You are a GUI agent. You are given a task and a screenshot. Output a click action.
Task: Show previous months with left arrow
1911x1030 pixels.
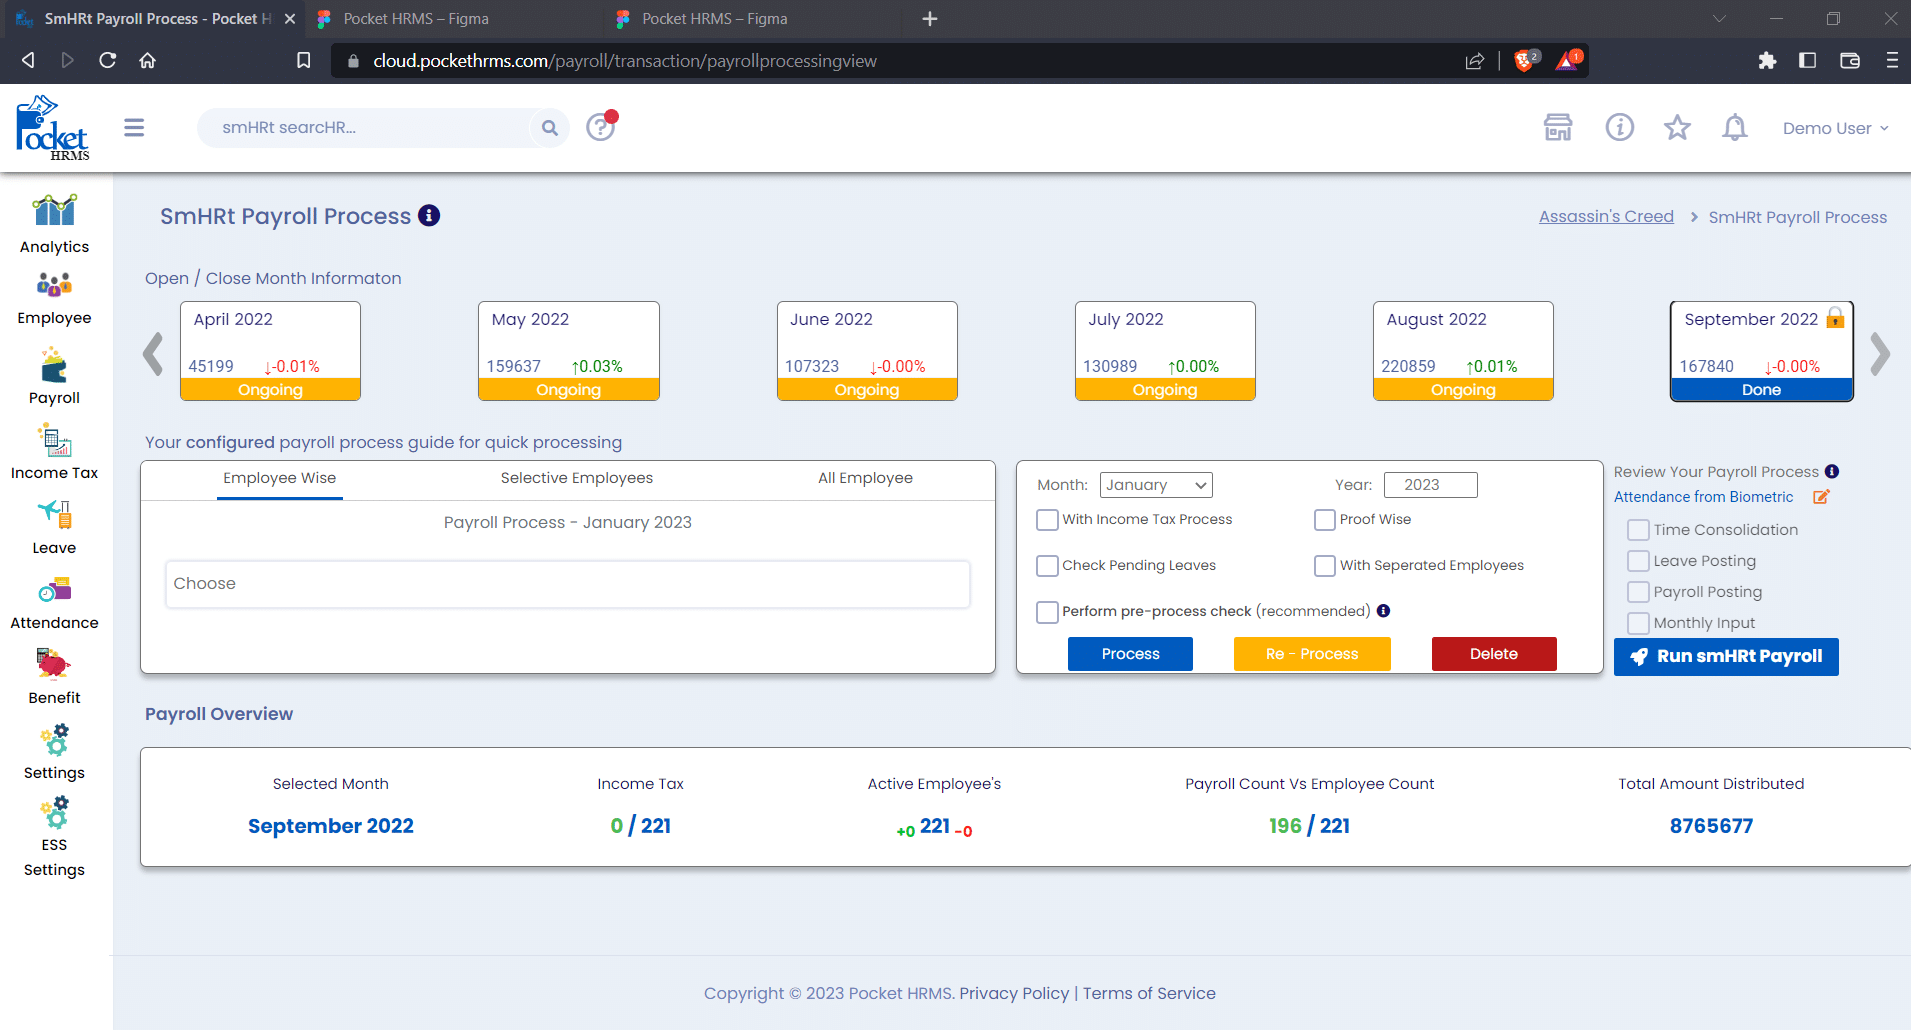(153, 353)
